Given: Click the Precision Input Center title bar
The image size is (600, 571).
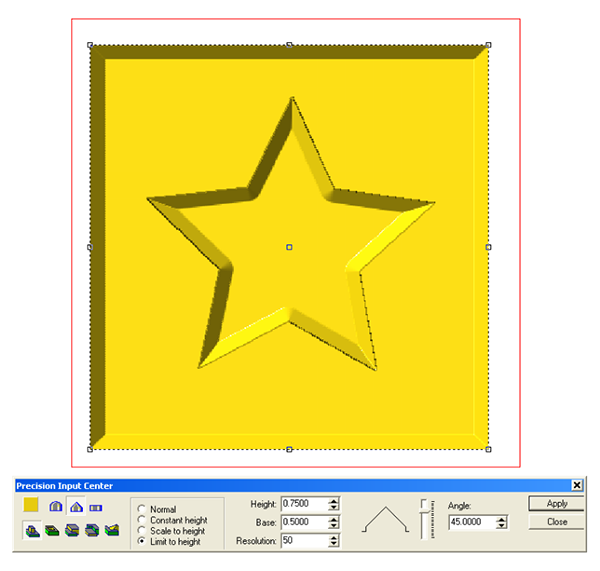Looking at the screenshot, I should [x=293, y=485].
